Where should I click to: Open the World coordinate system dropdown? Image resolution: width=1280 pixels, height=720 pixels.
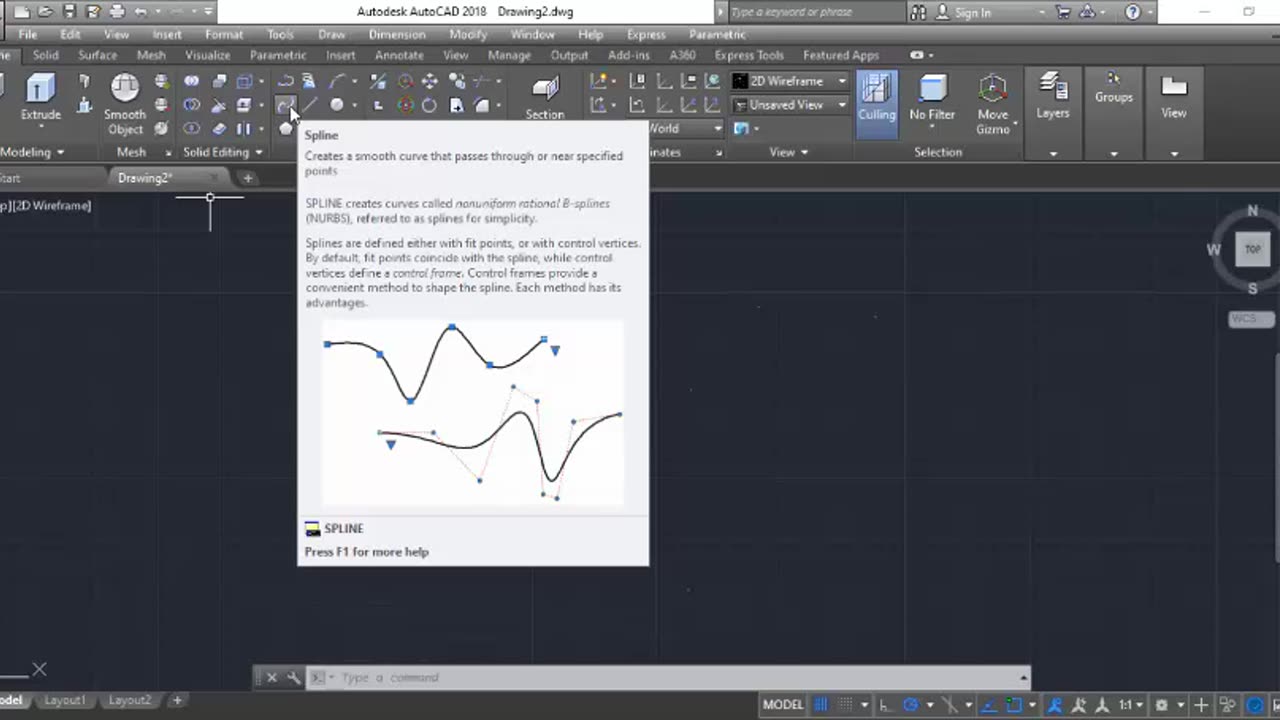pos(684,128)
